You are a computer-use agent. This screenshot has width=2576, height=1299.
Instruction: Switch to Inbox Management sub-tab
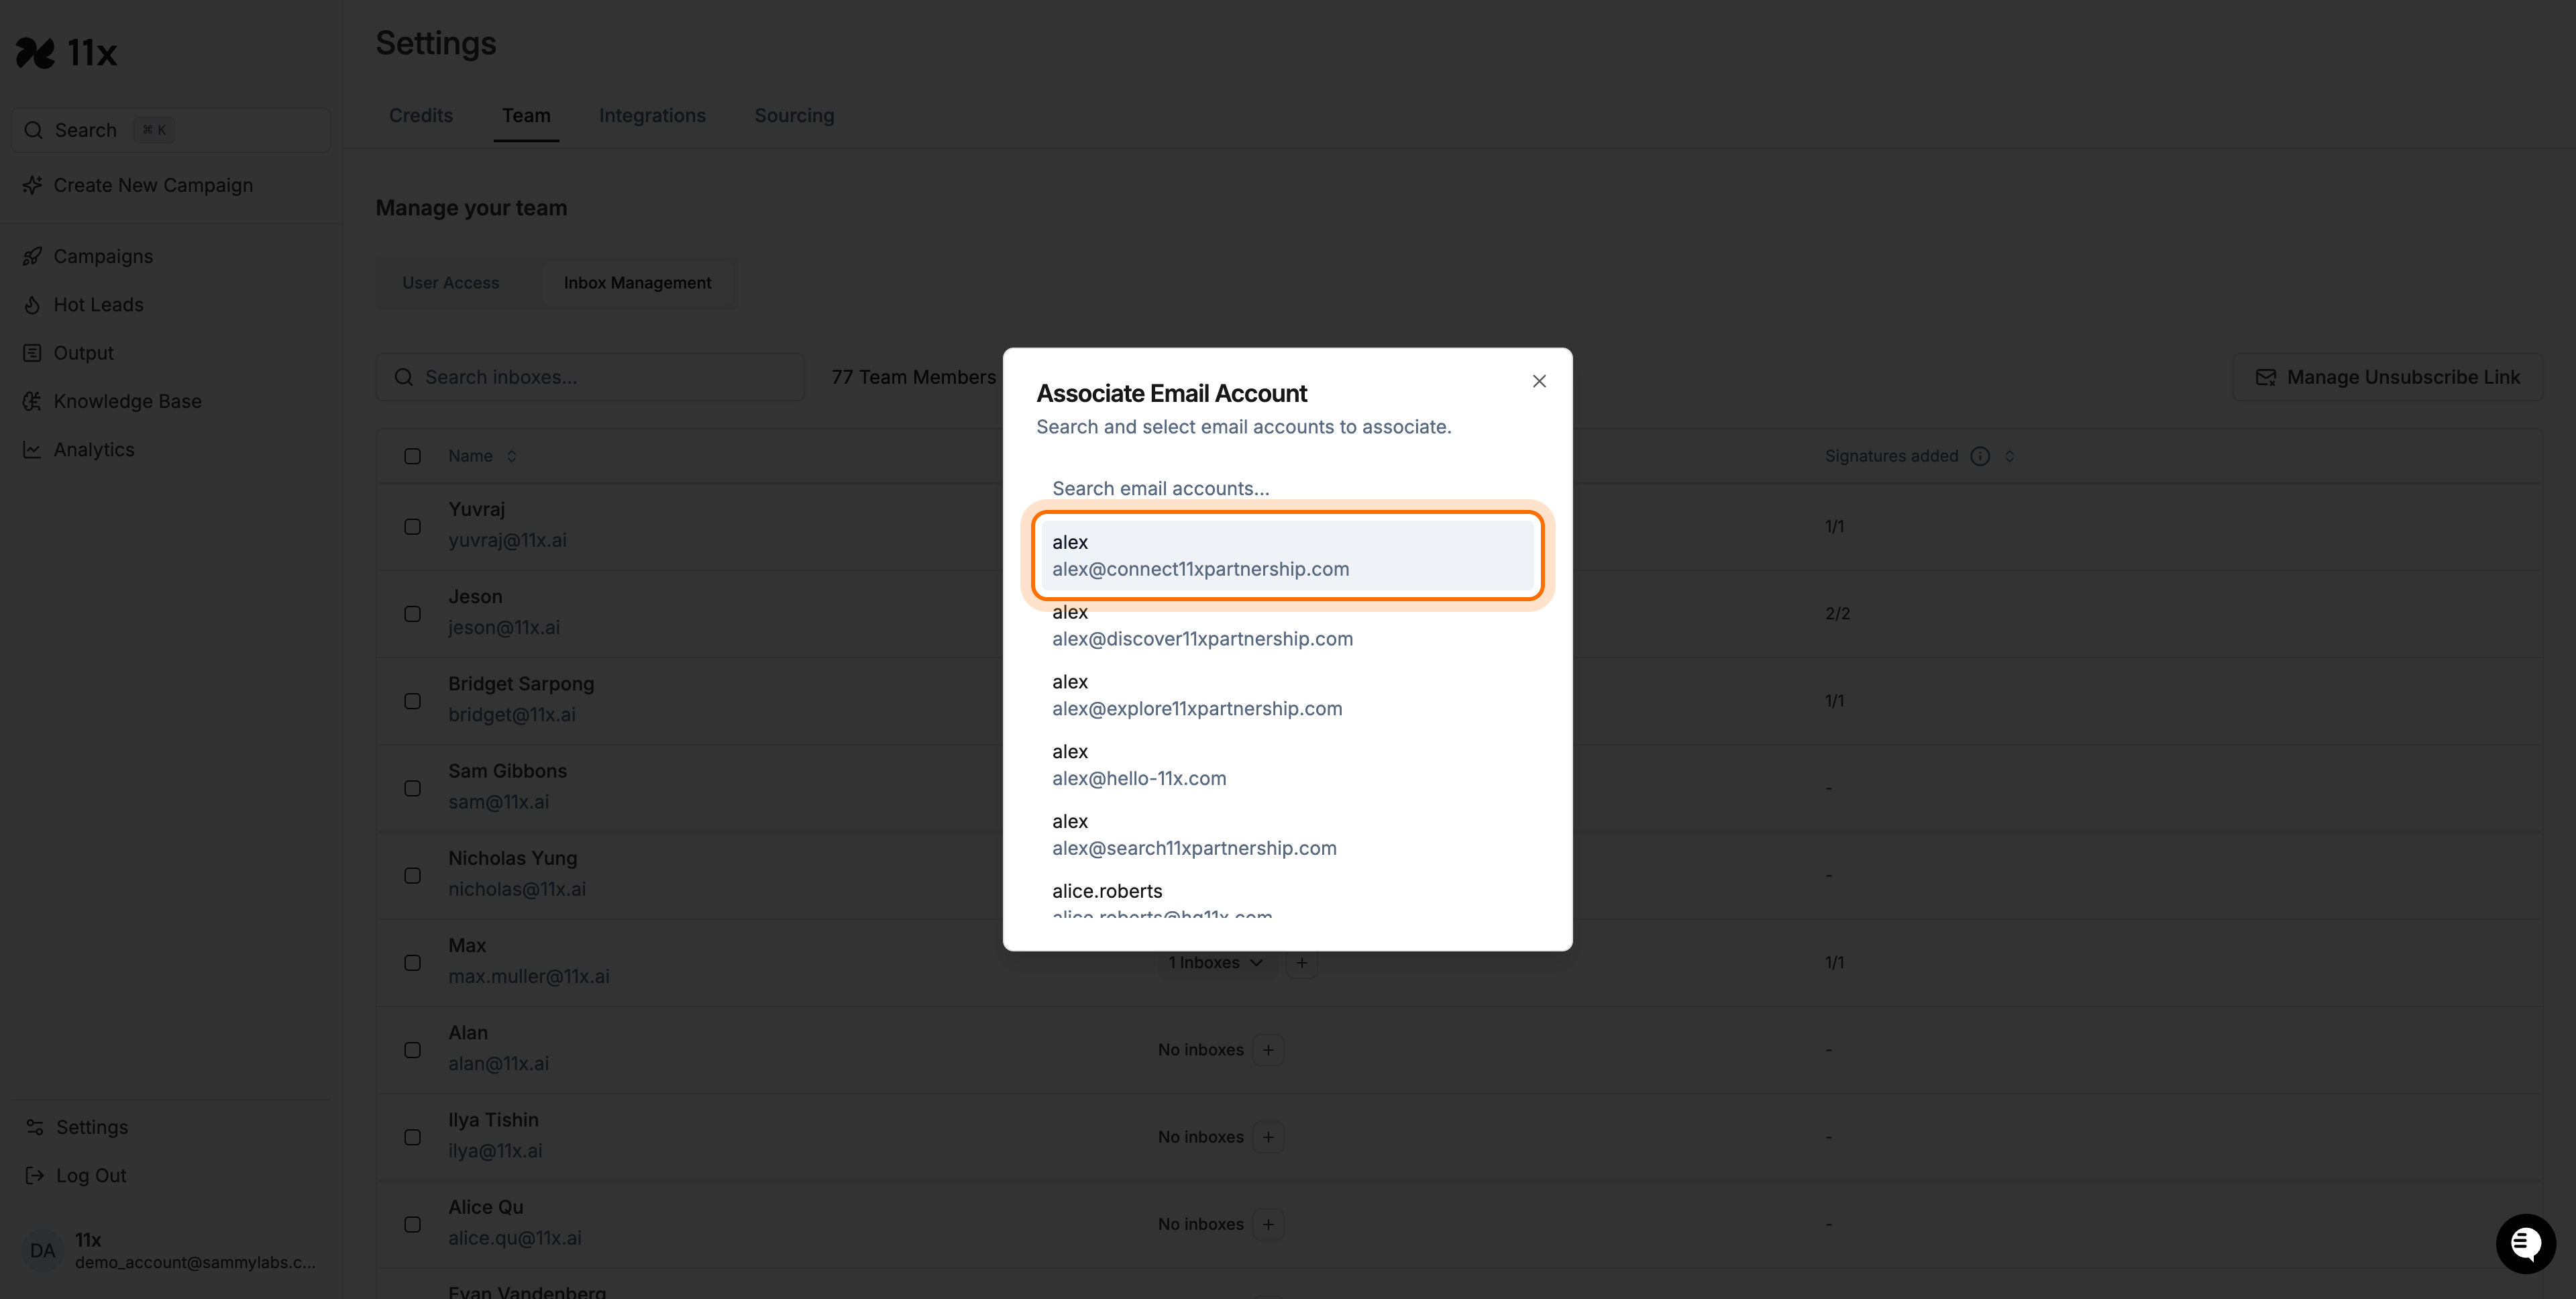point(637,283)
